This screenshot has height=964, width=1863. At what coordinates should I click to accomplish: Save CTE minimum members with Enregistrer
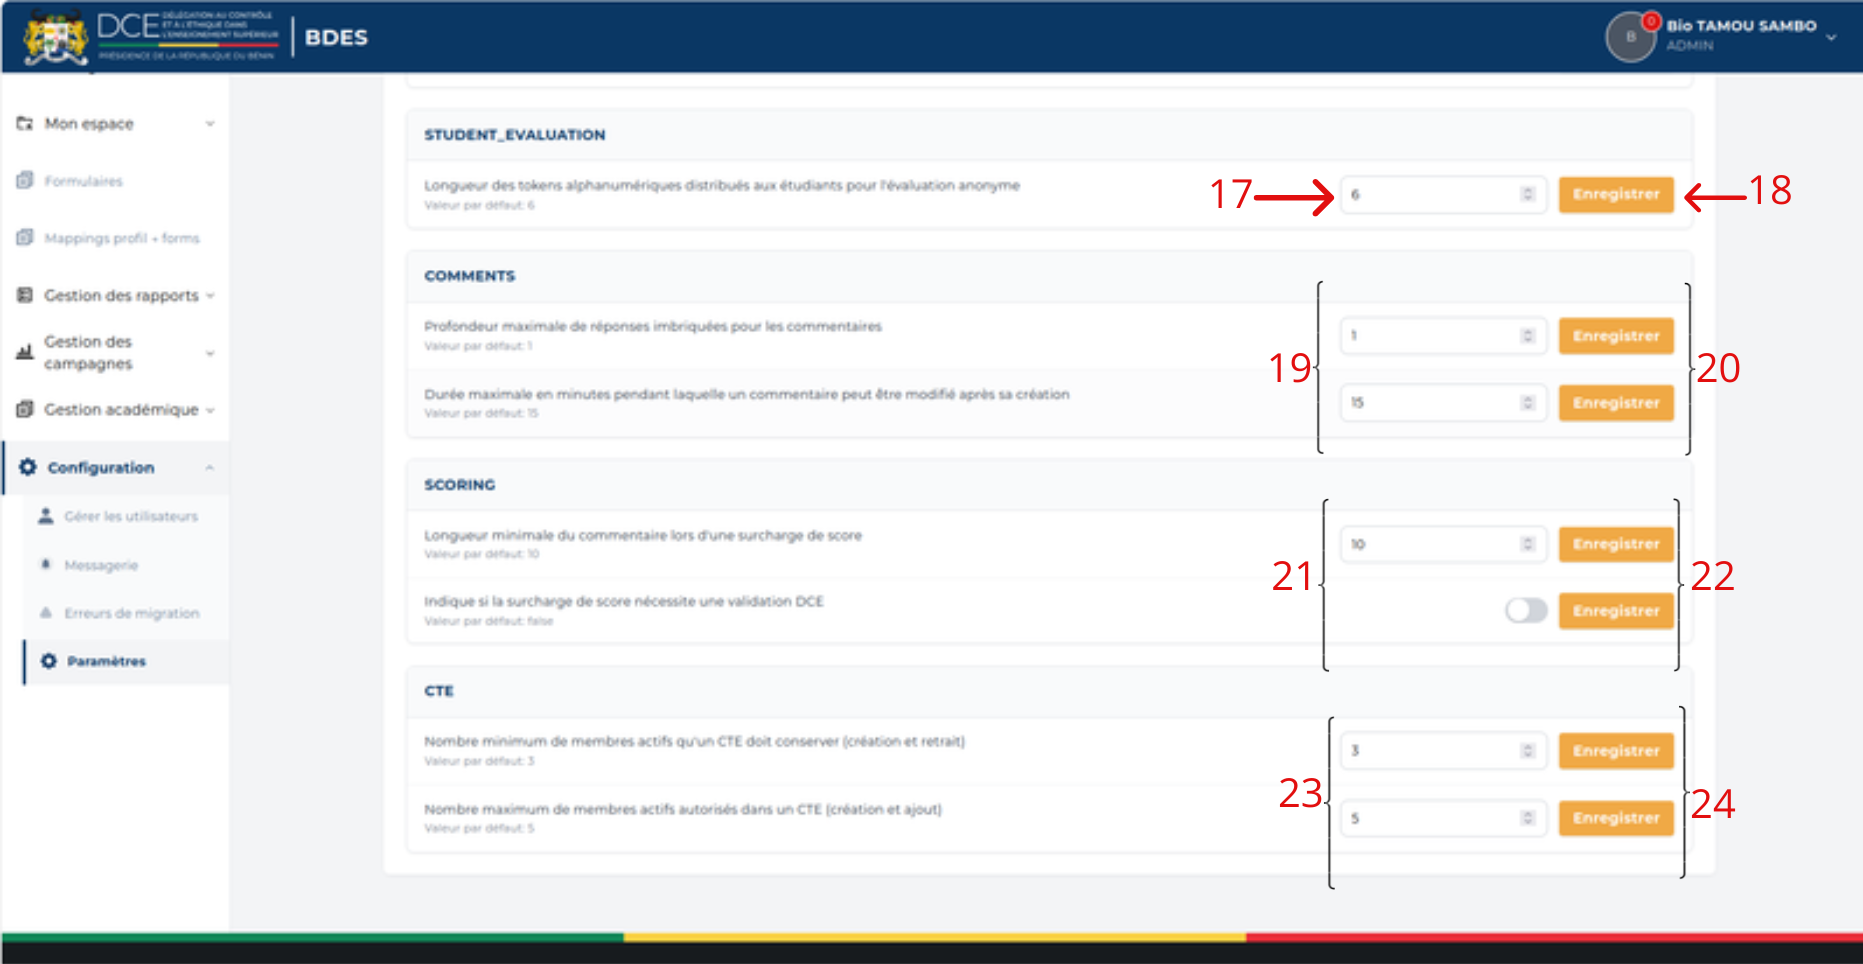coord(1616,751)
